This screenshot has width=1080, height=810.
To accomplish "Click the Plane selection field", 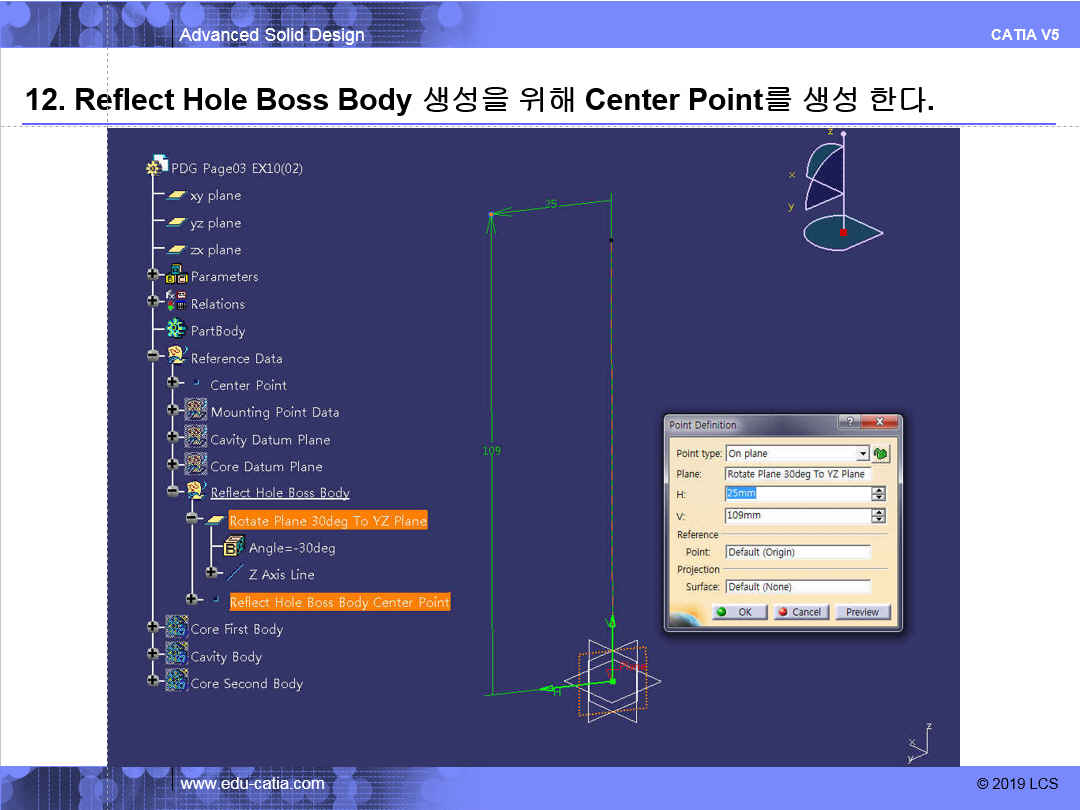I will point(796,474).
